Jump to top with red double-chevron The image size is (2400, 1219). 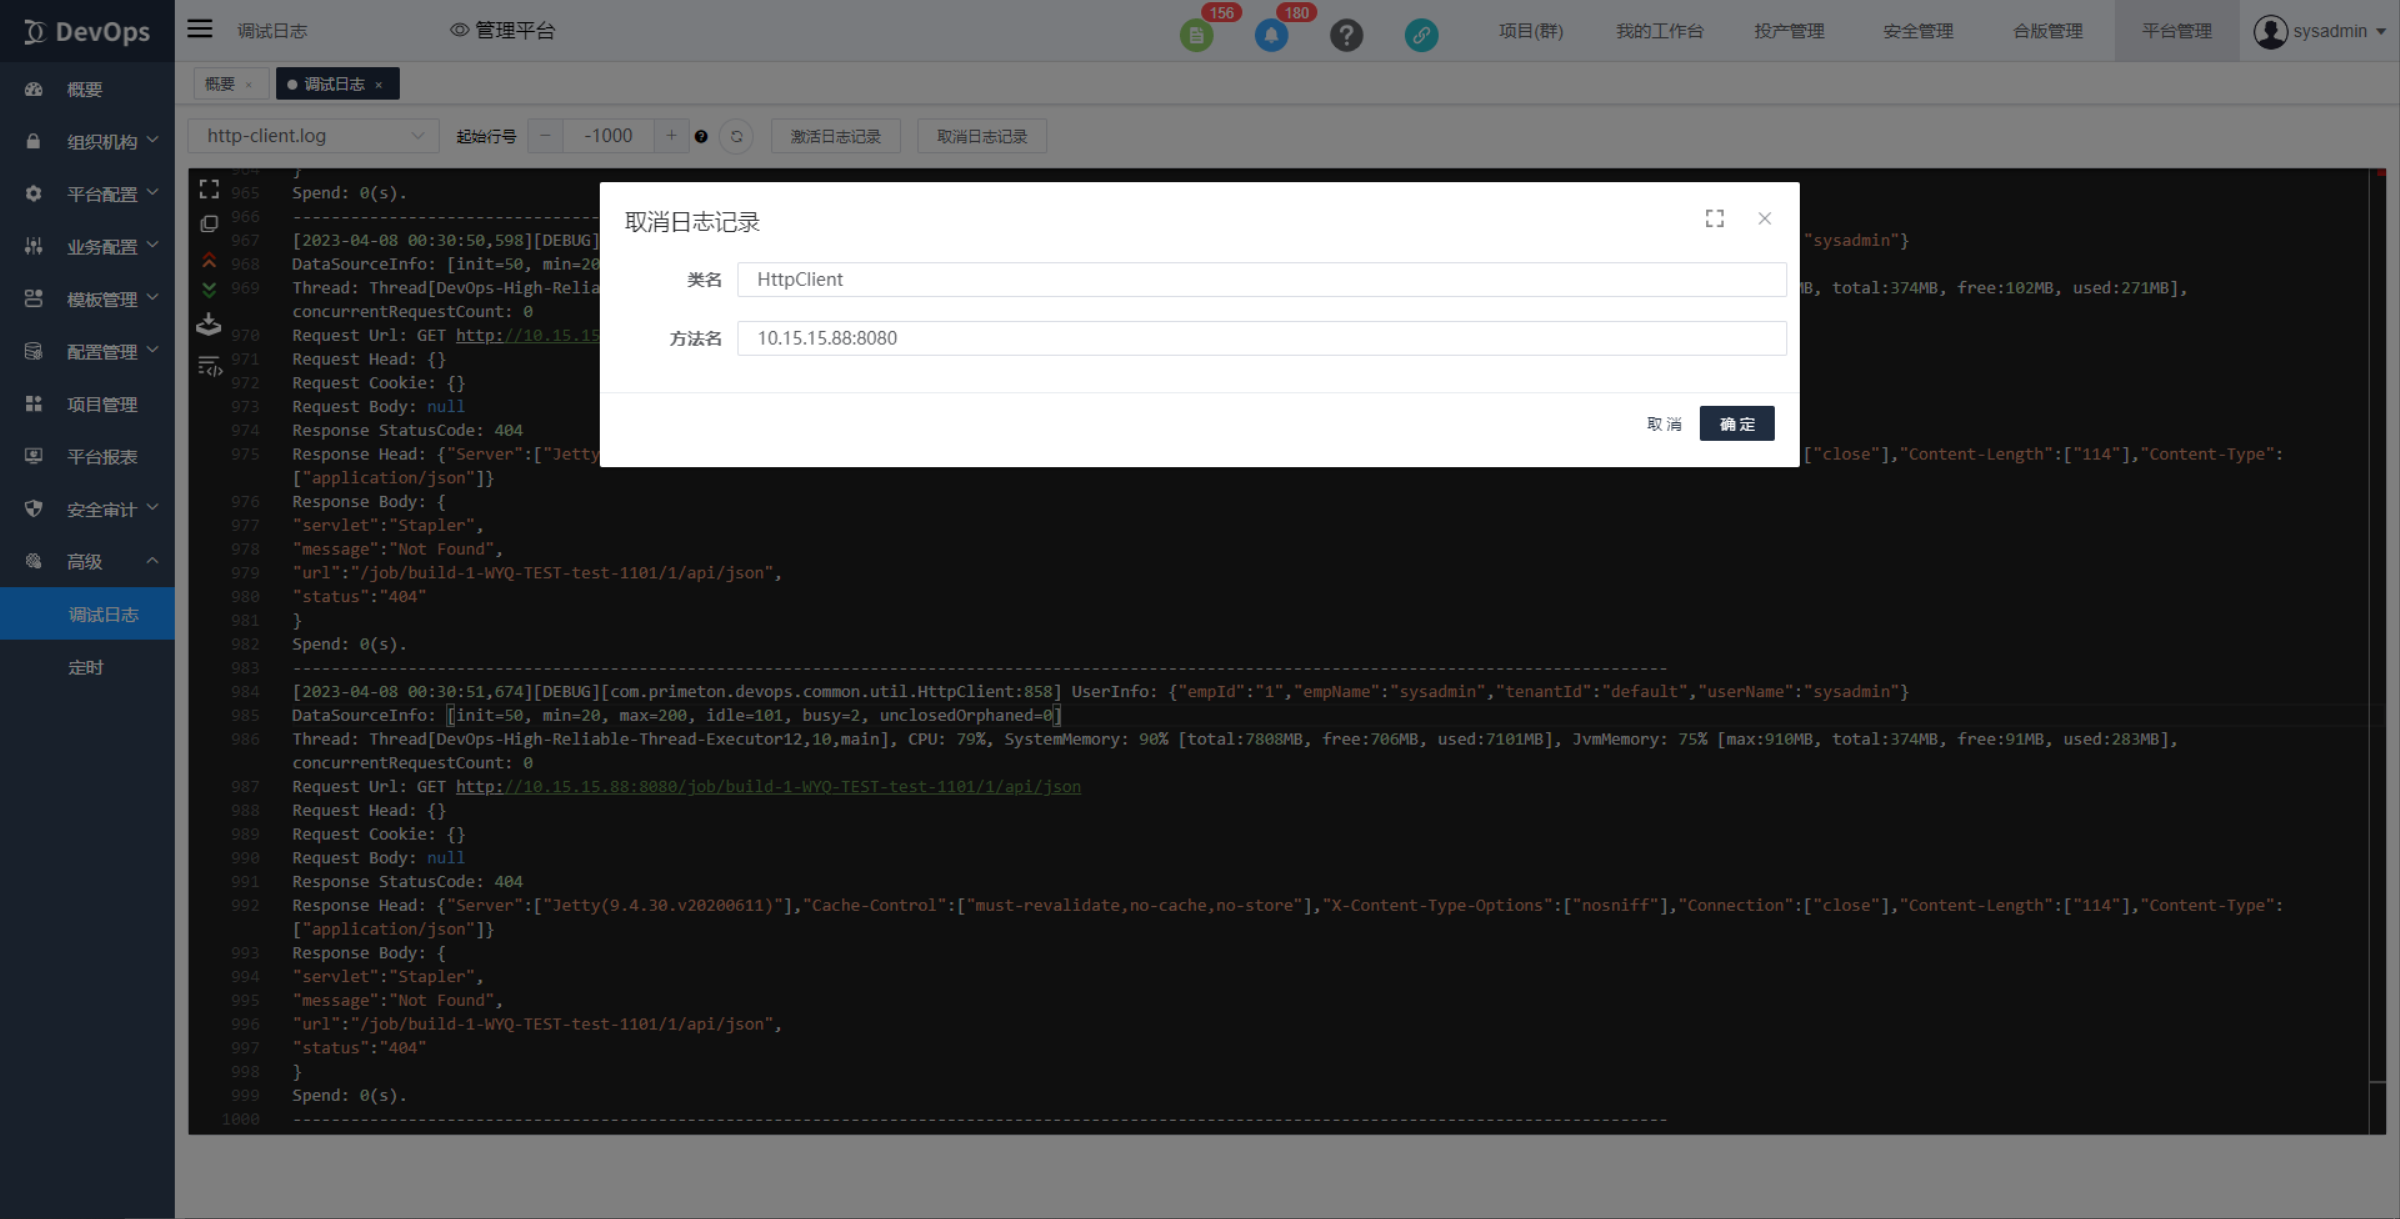[x=209, y=261]
